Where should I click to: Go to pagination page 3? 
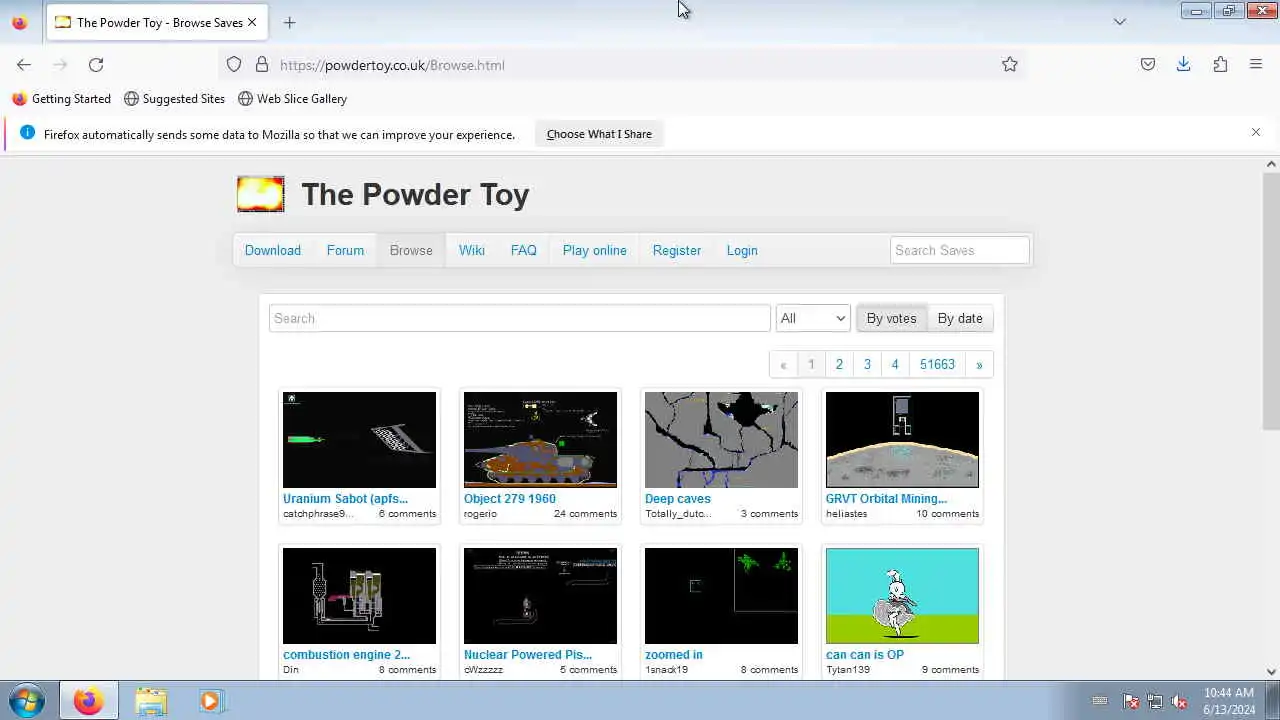click(867, 364)
